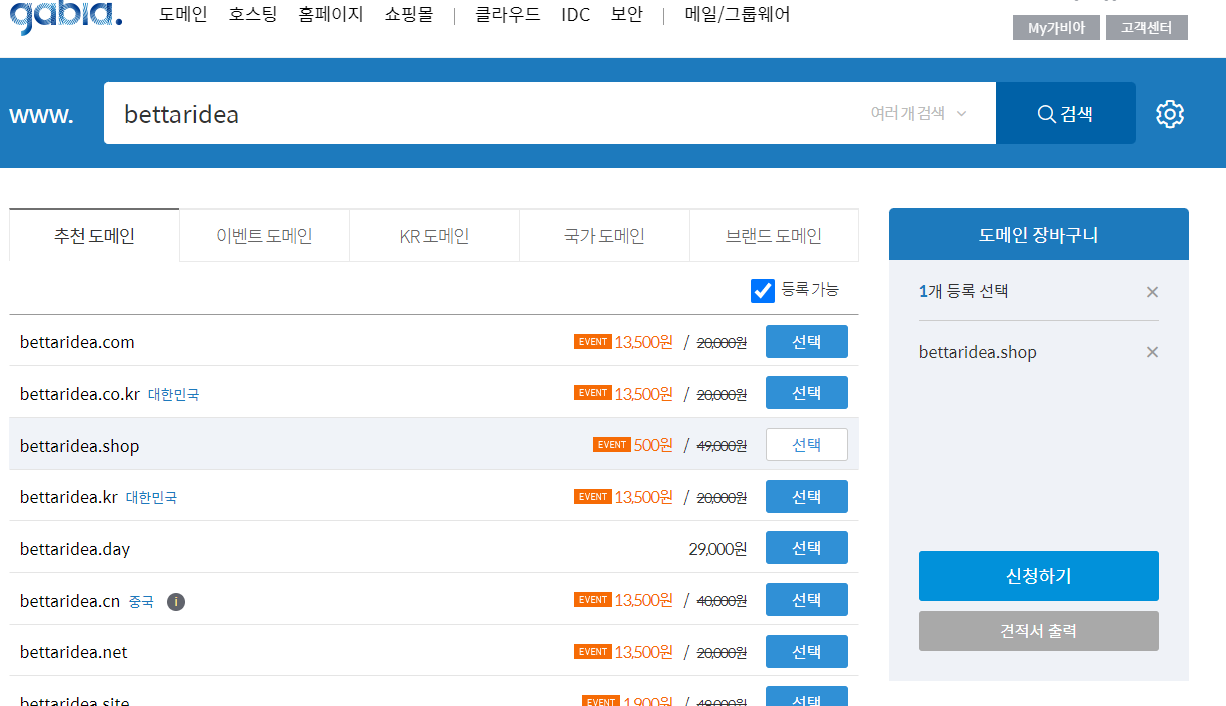Click the 고객센터 button
Screen dimensions: 1226x706
tap(1147, 28)
